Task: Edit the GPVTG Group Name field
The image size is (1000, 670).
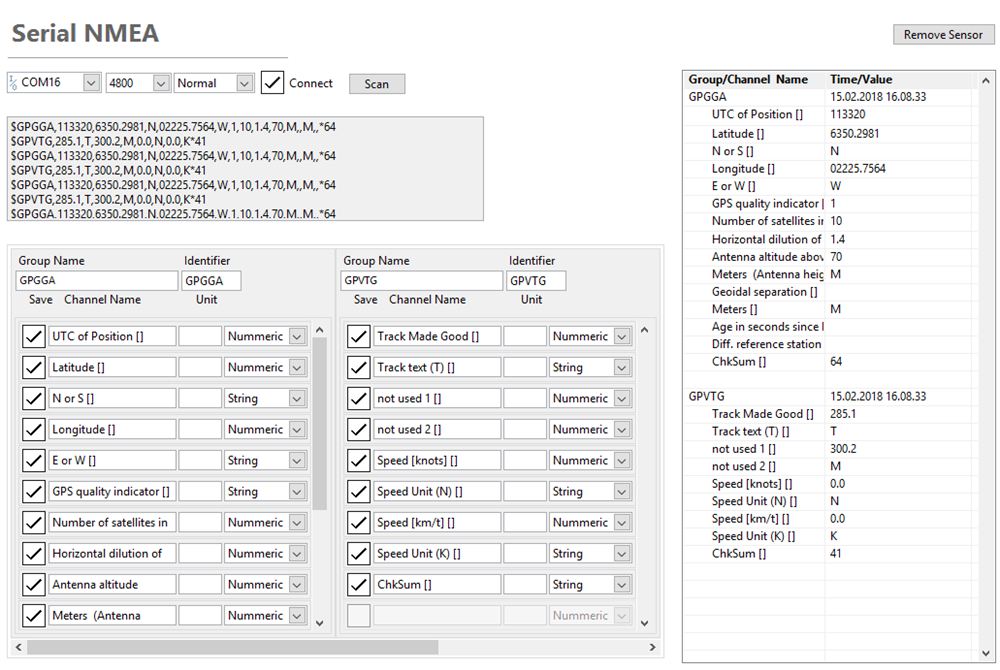Action: click(421, 280)
